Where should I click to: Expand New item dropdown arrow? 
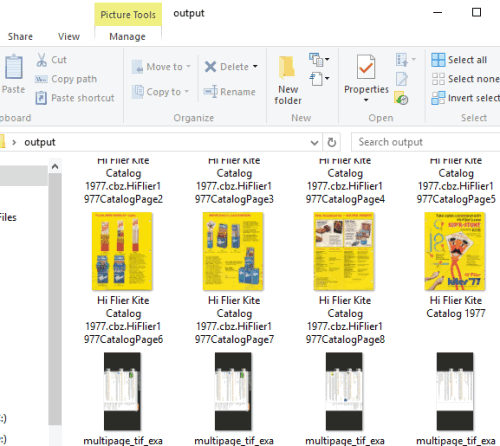pyautogui.click(x=327, y=60)
